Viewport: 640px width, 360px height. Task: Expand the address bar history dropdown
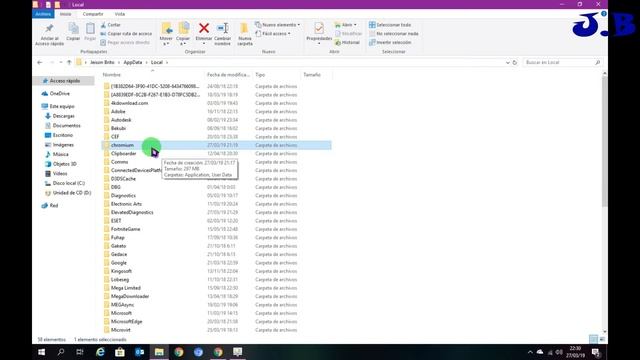coord(507,62)
